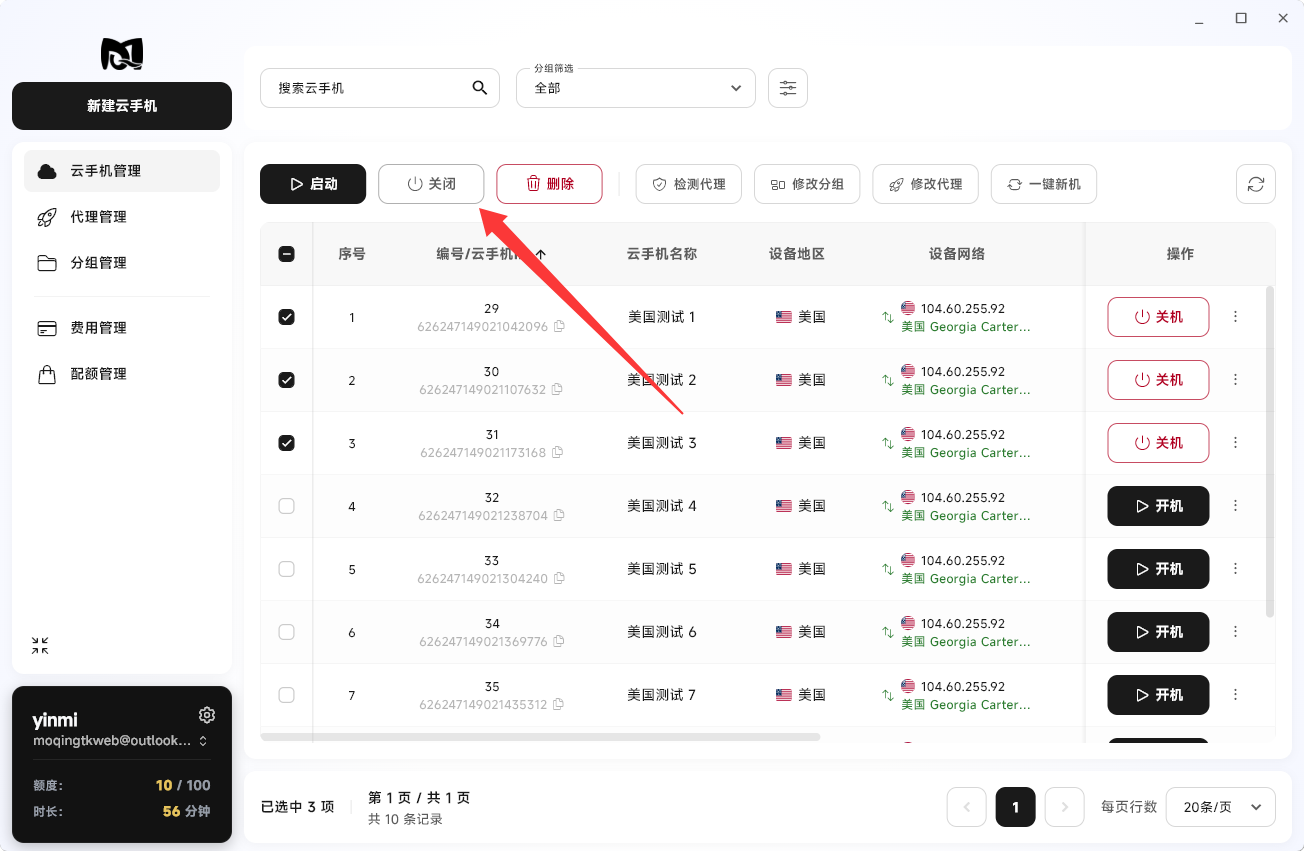Click the app logo at top left

pyautogui.click(x=122, y=54)
